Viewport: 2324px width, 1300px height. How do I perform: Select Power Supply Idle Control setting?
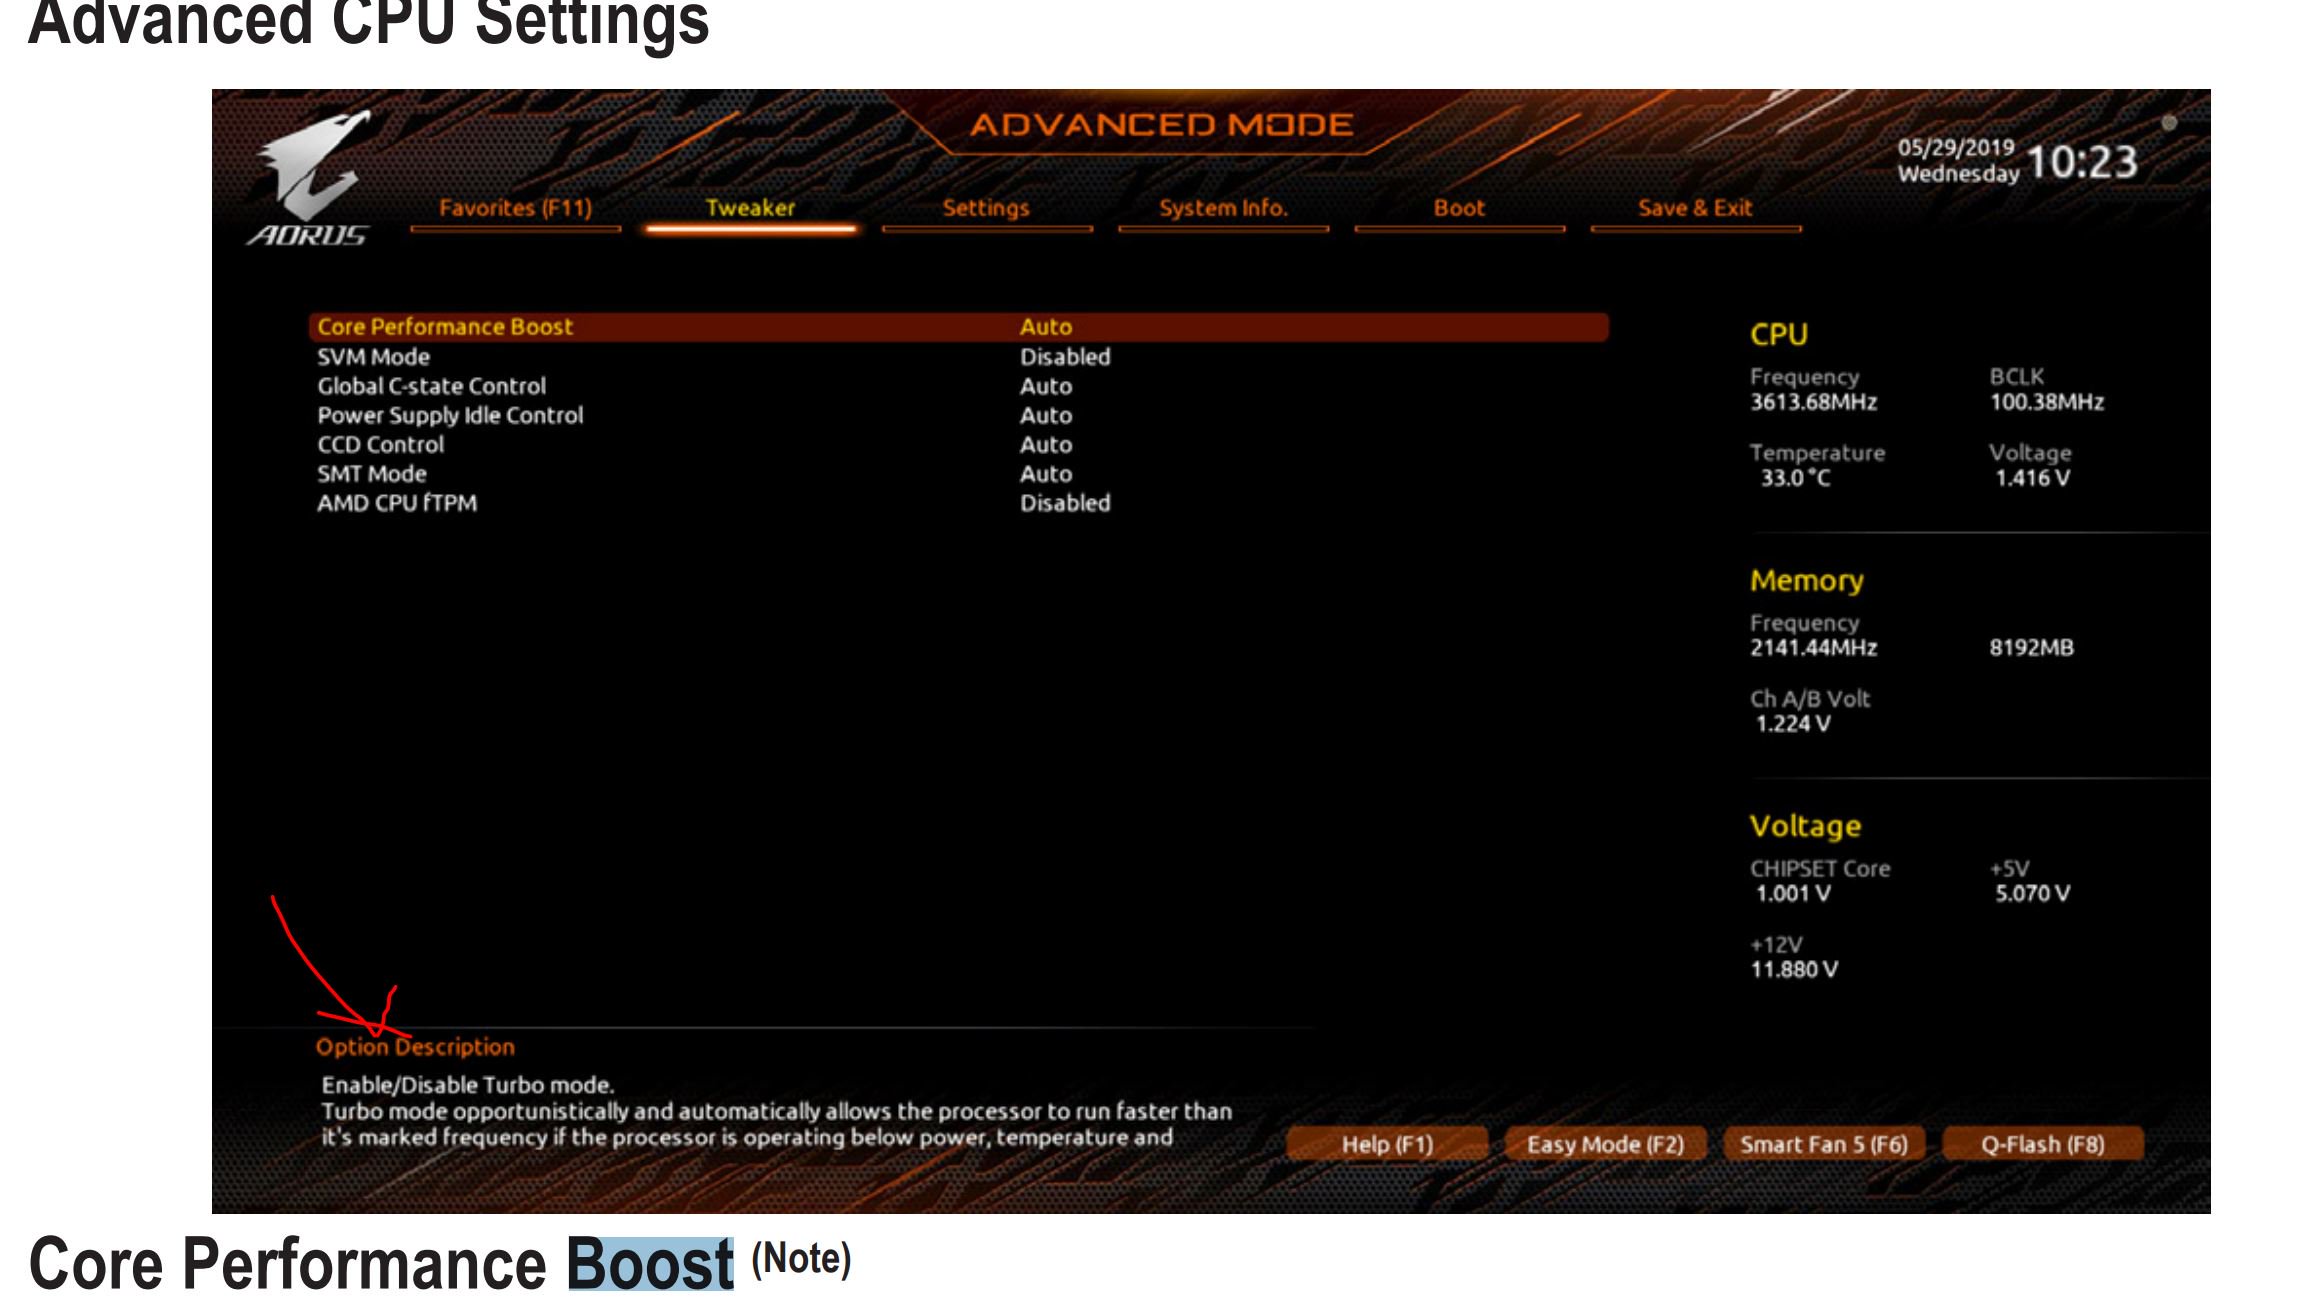tap(450, 415)
